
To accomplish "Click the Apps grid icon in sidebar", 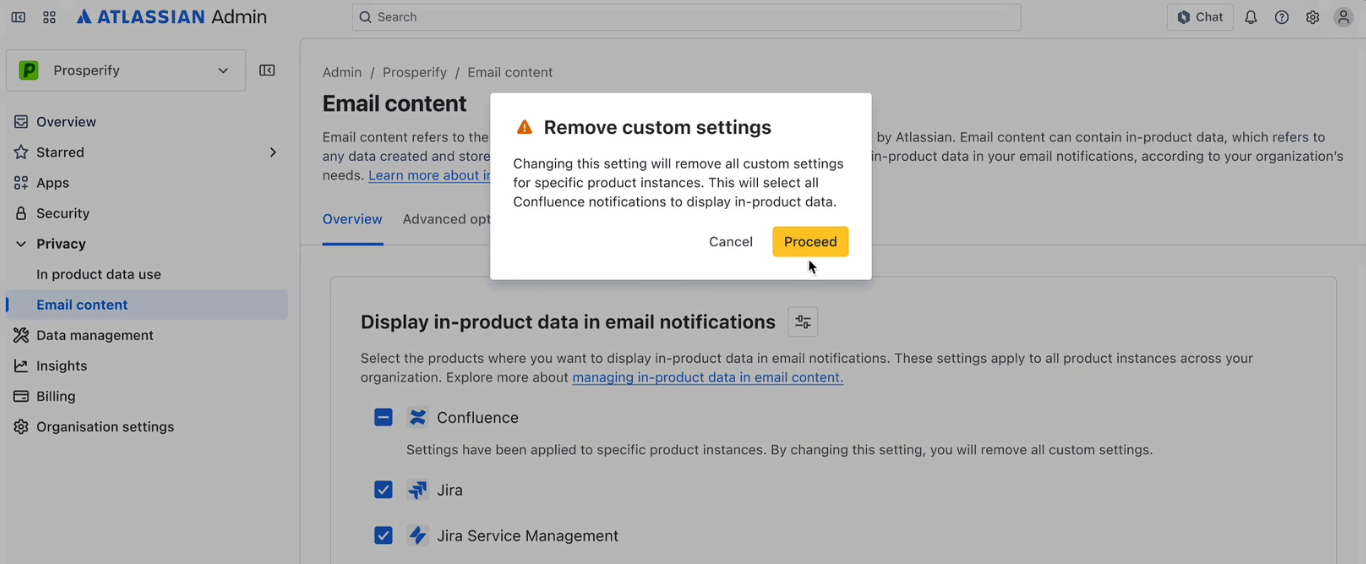I will click(x=21, y=183).
